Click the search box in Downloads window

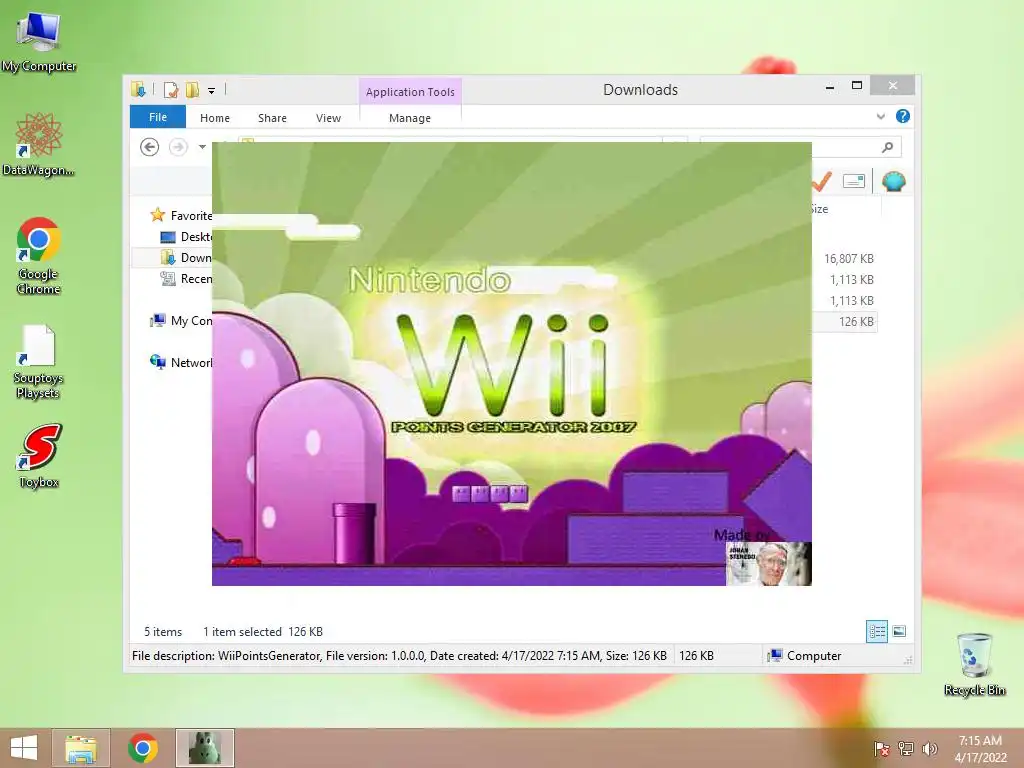tap(800, 148)
